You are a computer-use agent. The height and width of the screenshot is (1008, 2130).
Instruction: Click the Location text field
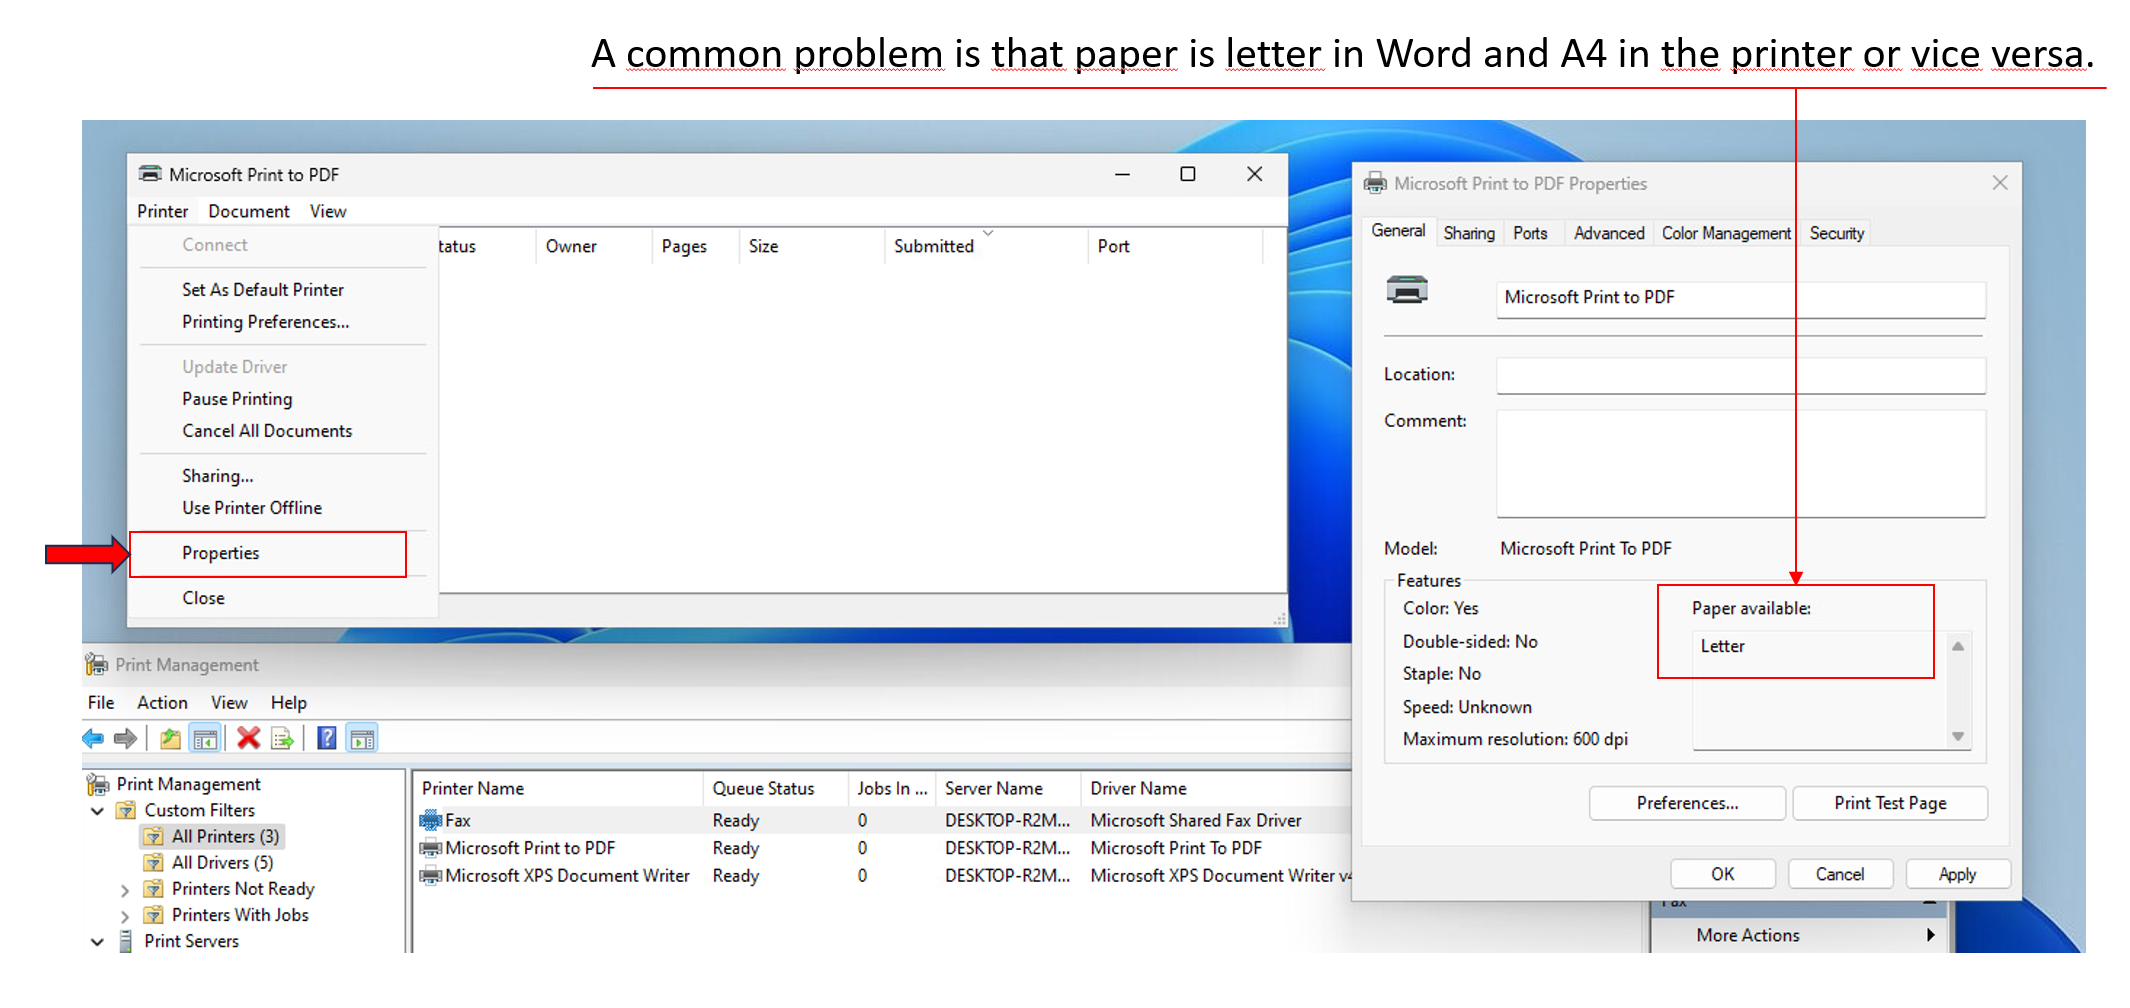1740,375
